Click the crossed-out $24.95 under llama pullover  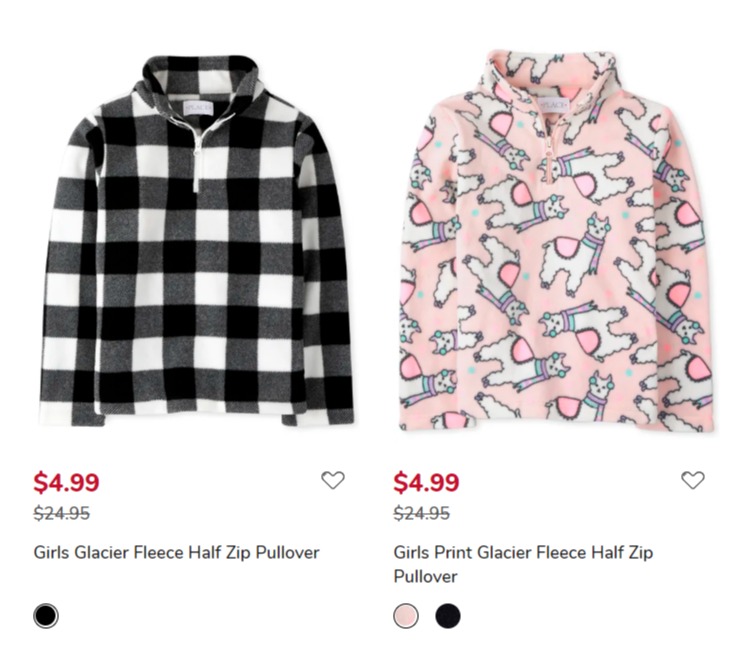click(422, 513)
